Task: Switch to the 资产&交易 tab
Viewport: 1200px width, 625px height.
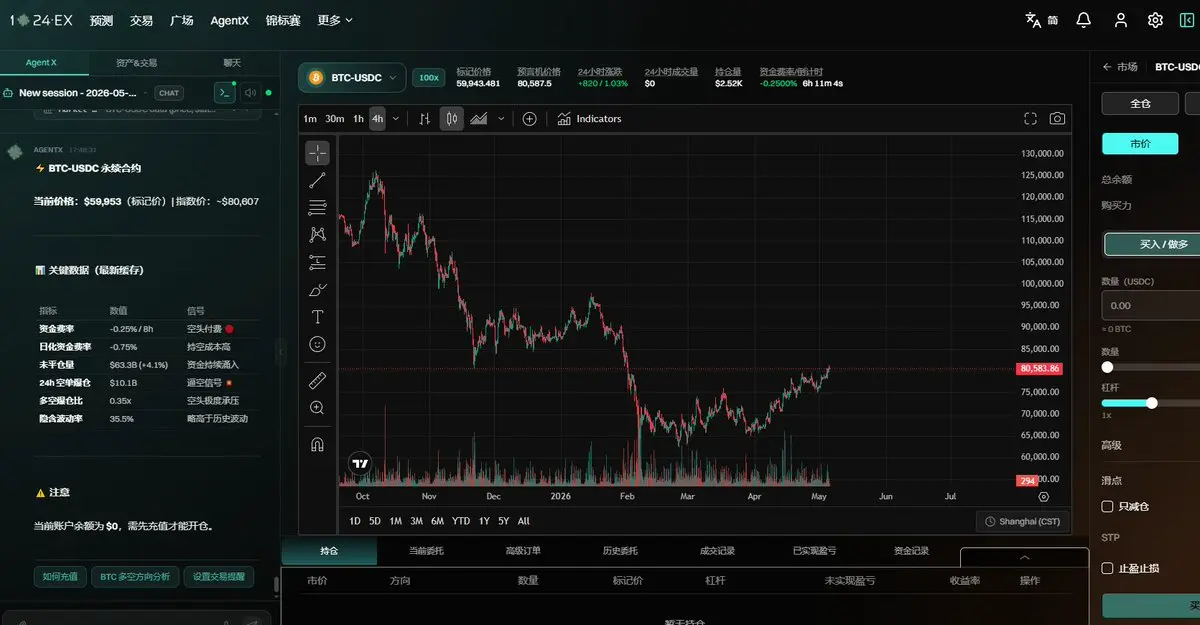Action: (136, 62)
